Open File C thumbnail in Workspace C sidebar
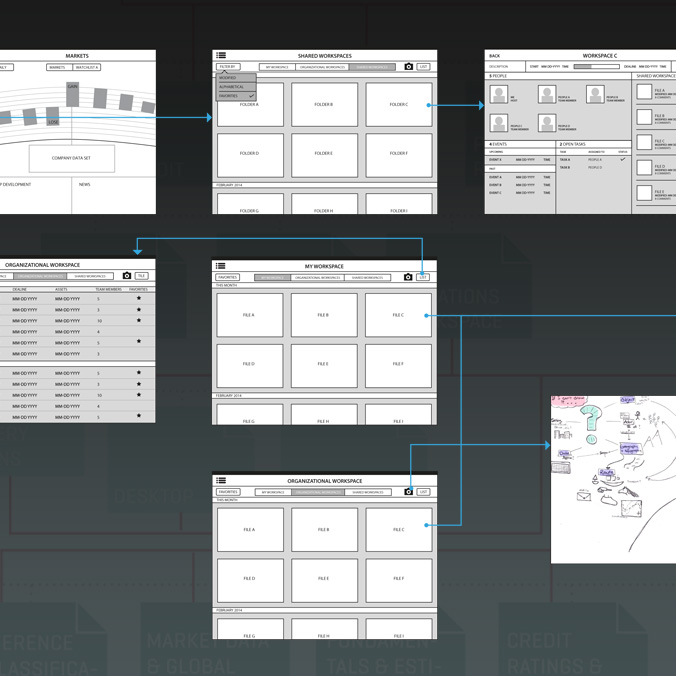Image resolution: width=676 pixels, height=676 pixels. pos(644,142)
